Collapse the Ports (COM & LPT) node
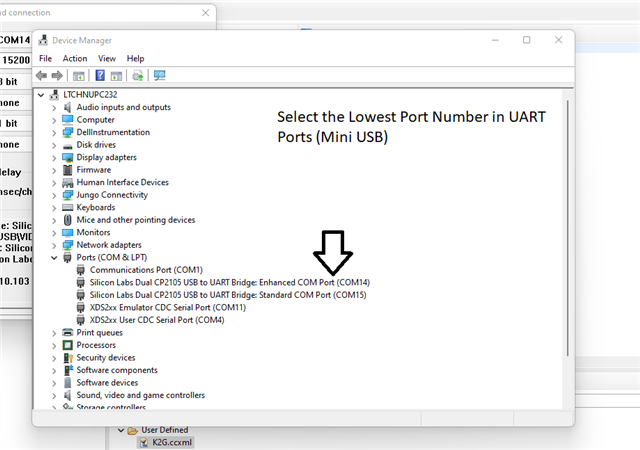This screenshot has height=450, width=640. tap(54, 258)
